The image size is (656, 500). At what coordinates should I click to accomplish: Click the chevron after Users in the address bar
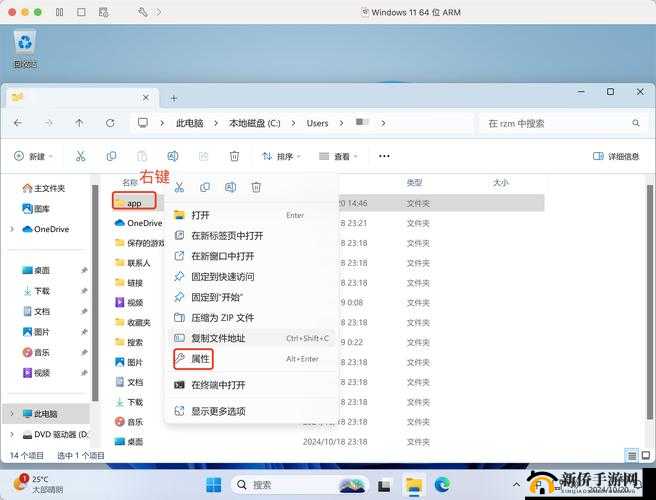click(341, 123)
